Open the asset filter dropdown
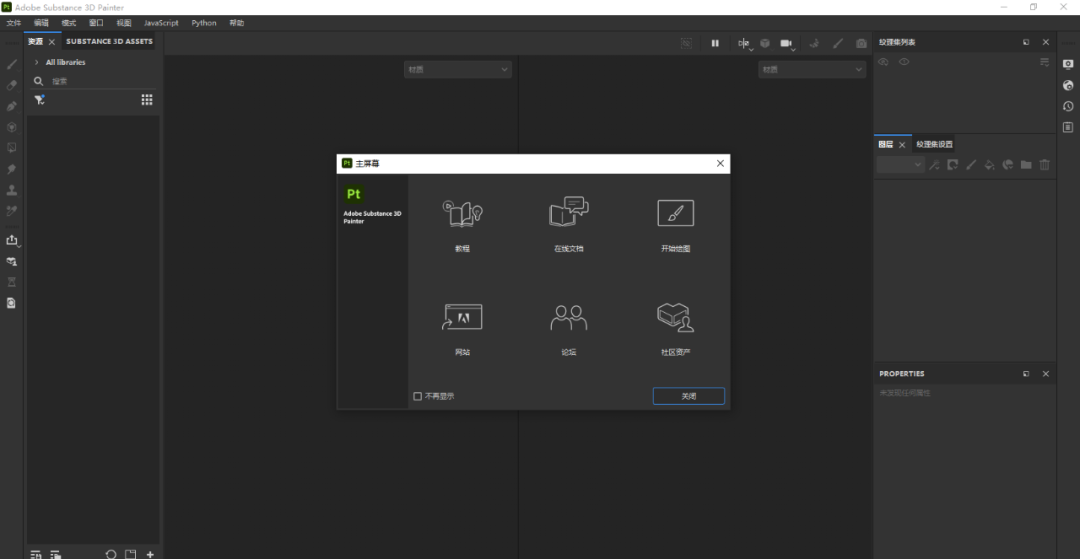The width and height of the screenshot is (1080, 559). pos(40,100)
